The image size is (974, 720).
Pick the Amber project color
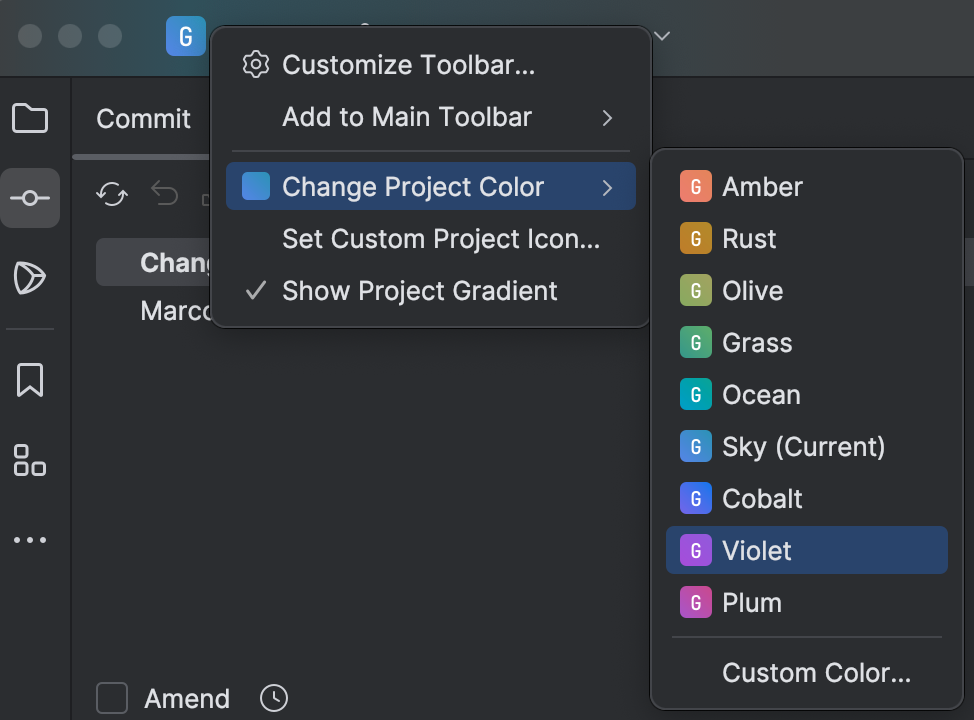(806, 187)
